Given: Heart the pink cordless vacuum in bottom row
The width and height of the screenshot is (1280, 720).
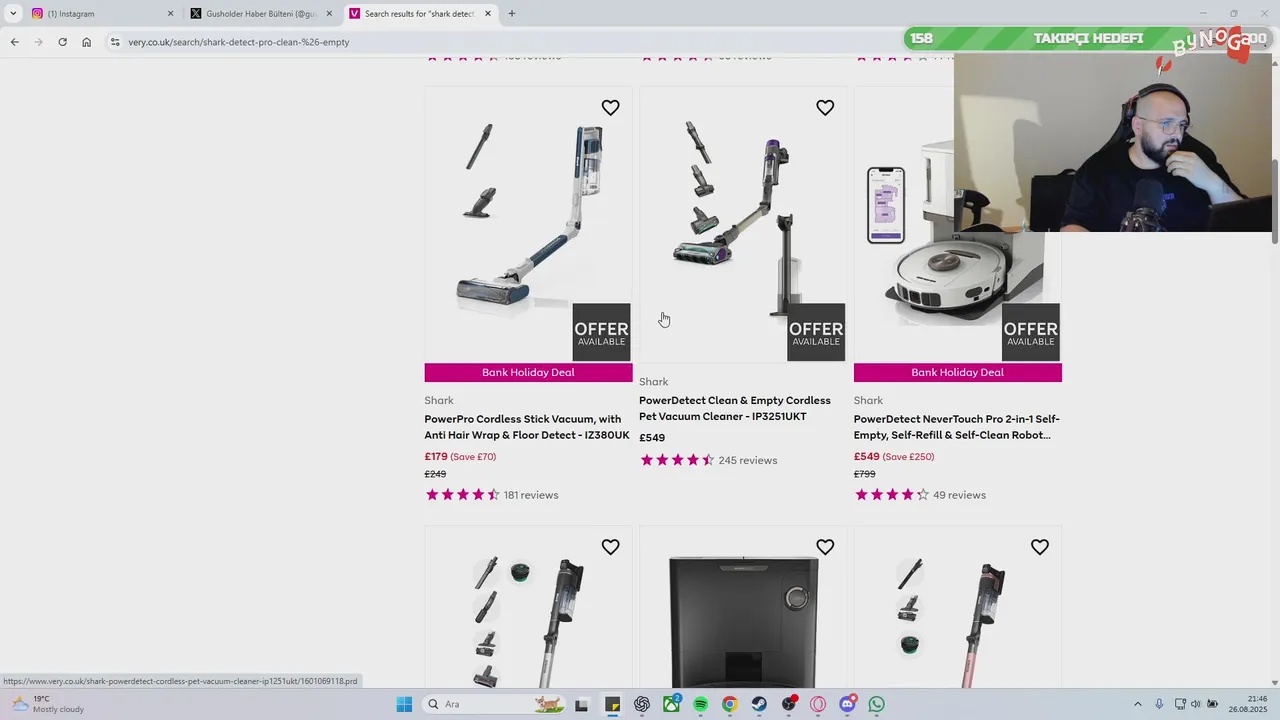Looking at the screenshot, I should 1040,547.
